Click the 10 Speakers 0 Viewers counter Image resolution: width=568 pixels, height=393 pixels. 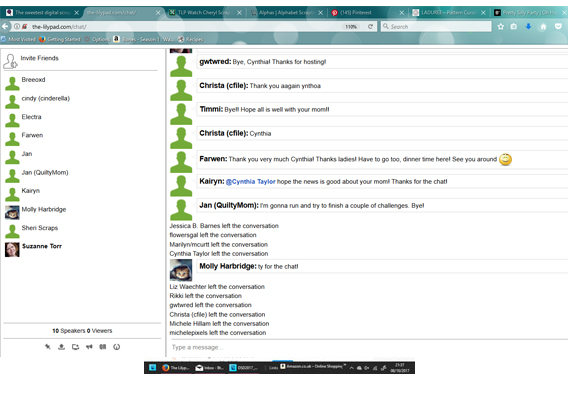coord(82,331)
